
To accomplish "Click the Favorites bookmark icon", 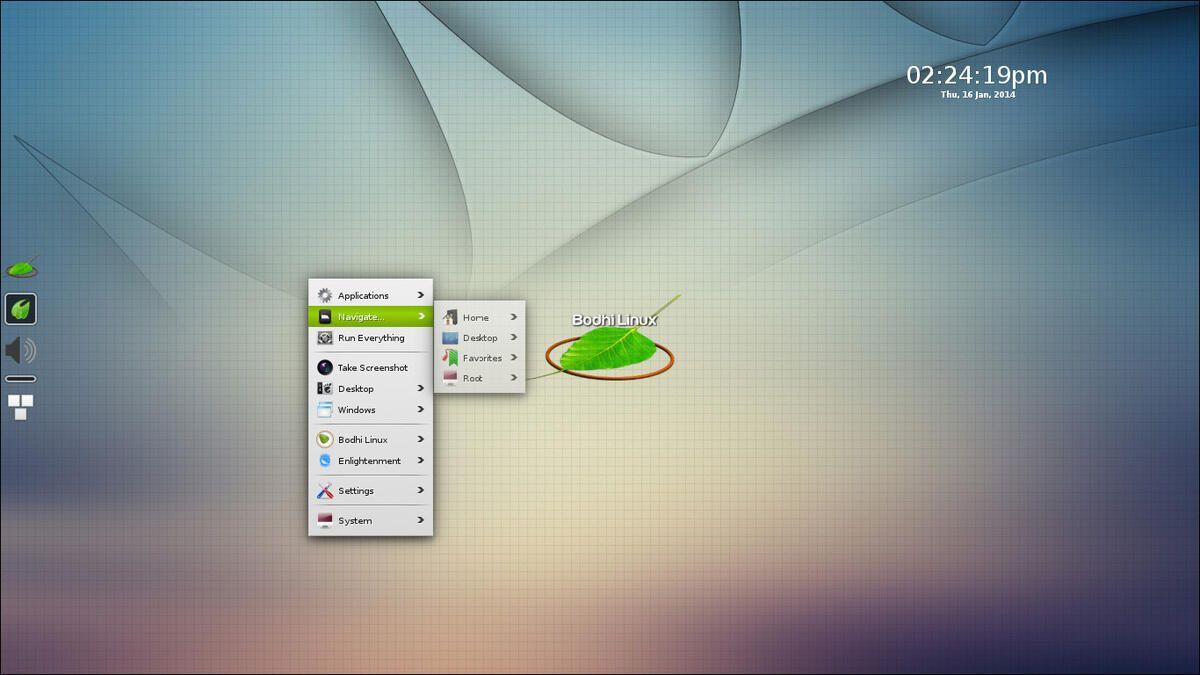I will tap(450, 357).
